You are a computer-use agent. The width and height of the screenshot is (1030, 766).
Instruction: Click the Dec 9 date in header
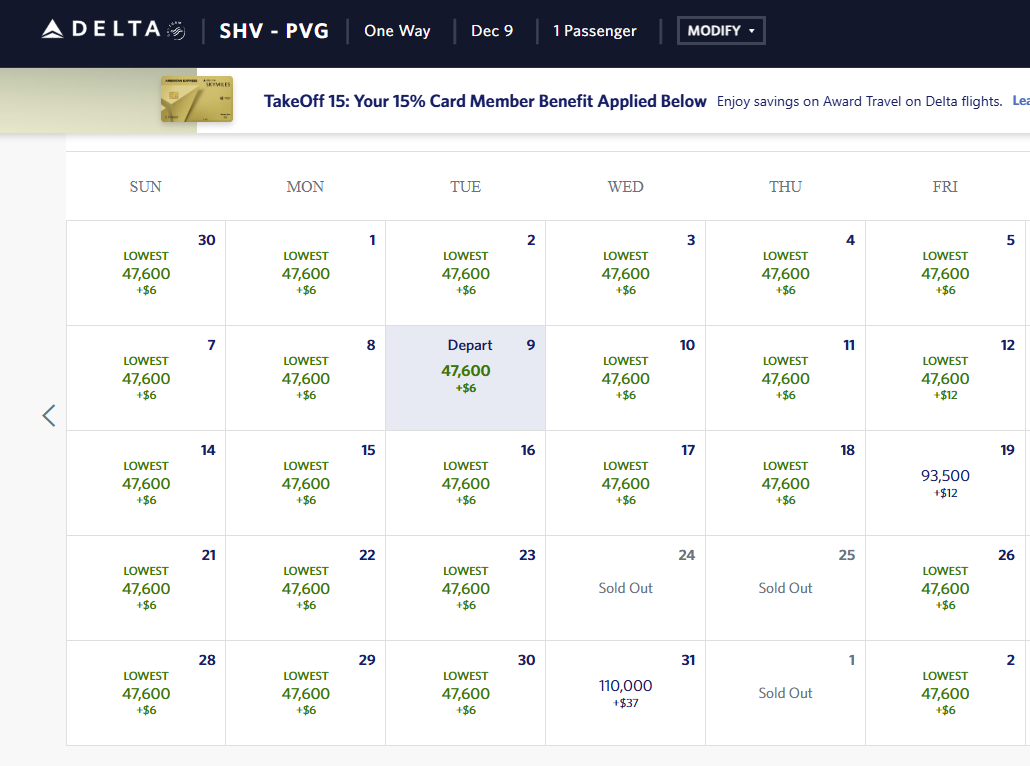click(492, 31)
